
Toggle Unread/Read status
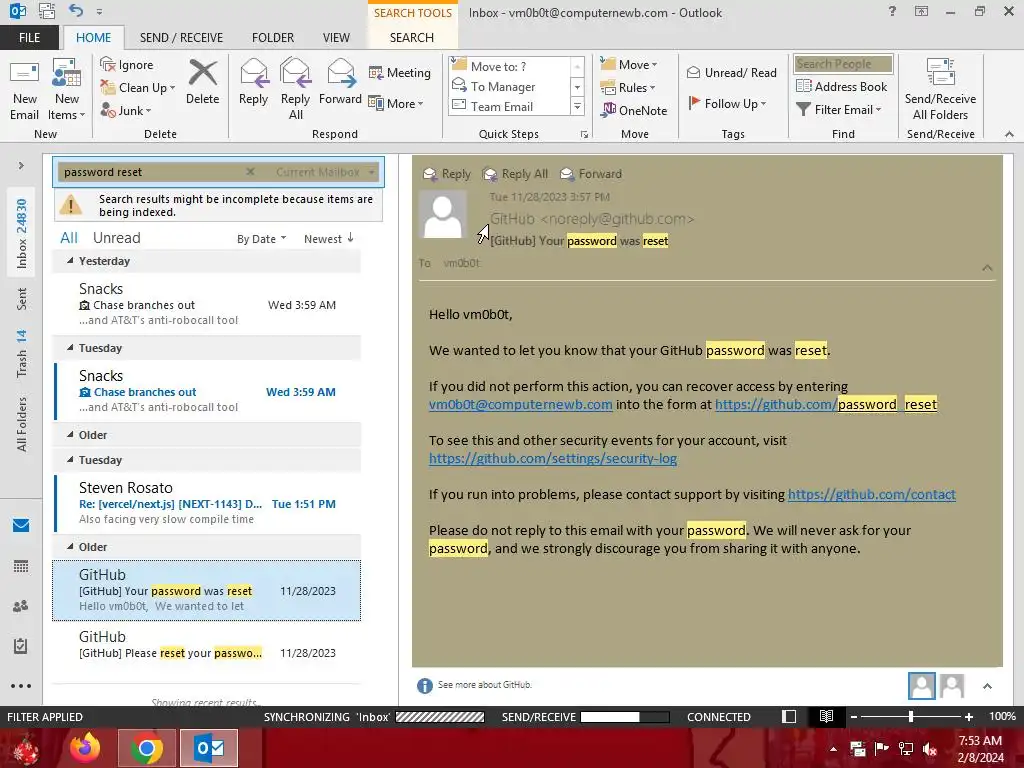coord(732,72)
